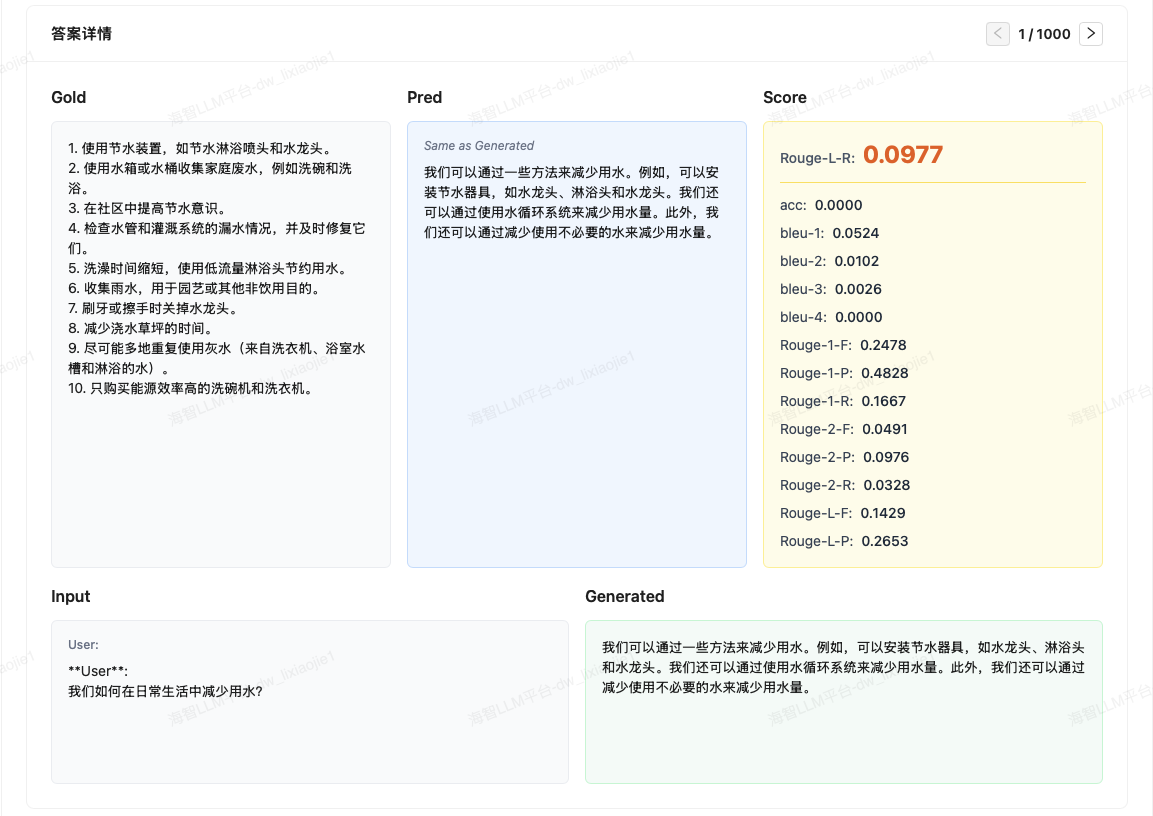The image size is (1153, 816).
Task: Select the Rouge-1-F score row
Action: click(843, 345)
